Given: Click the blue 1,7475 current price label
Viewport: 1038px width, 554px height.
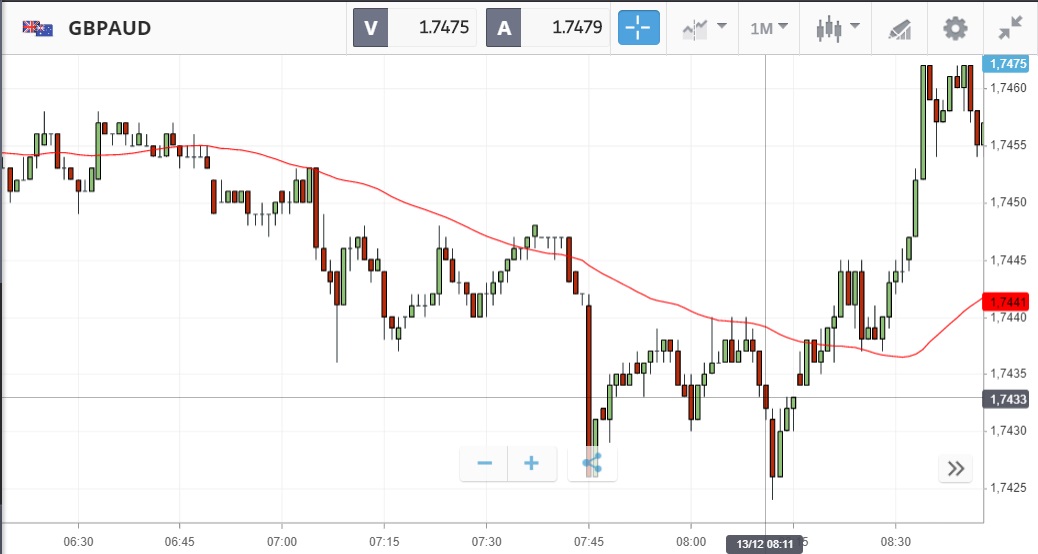Looking at the screenshot, I should pos(1008,64).
